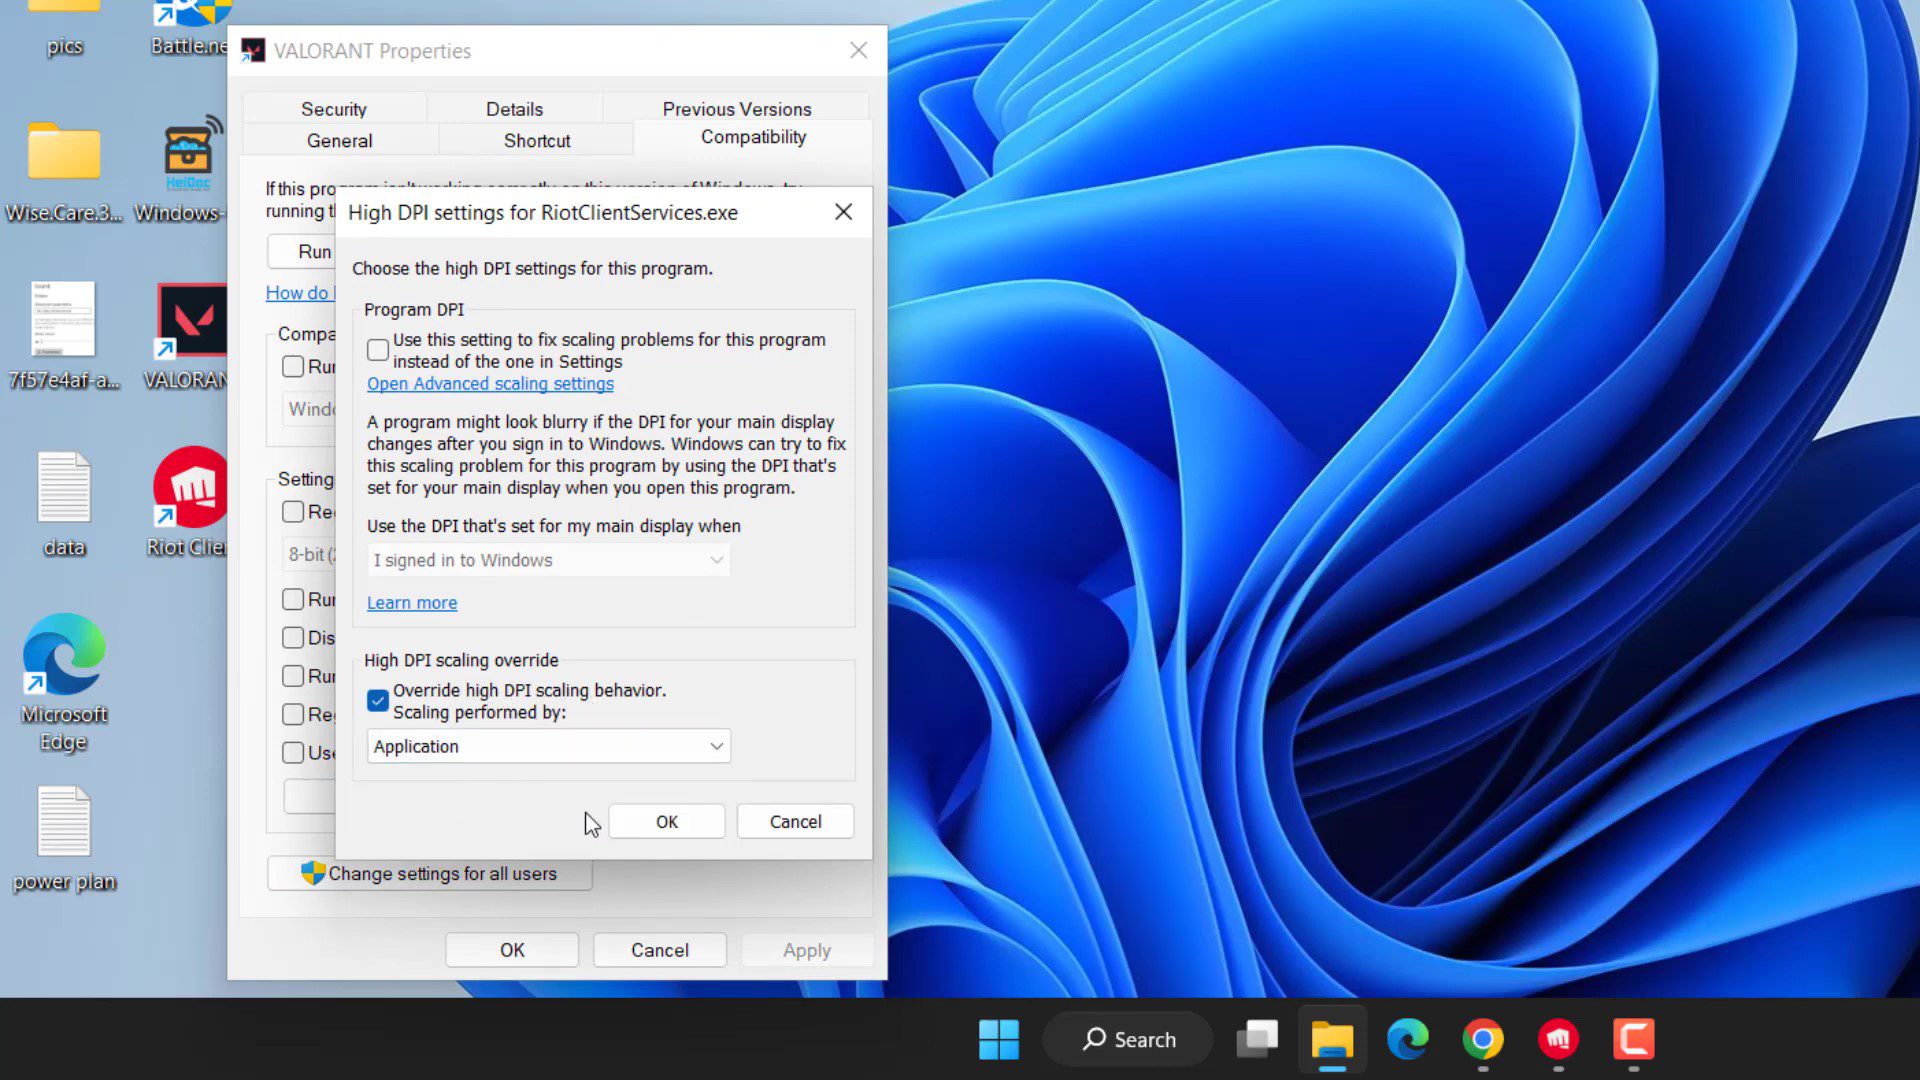Open the red C app on taskbar
Viewport: 1920px width, 1080px height.
tap(1634, 1040)
